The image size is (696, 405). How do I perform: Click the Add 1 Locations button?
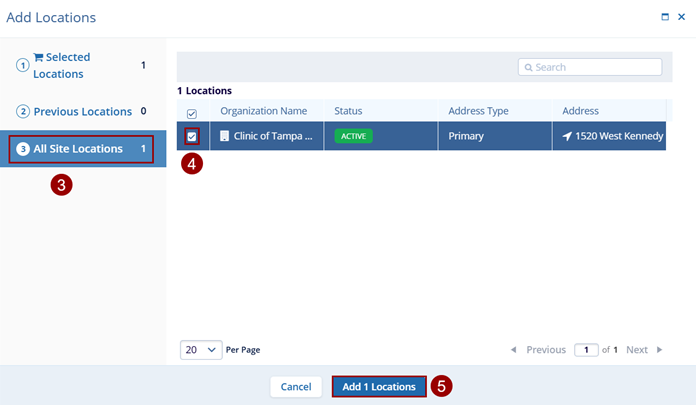click(x=379, y=386)
